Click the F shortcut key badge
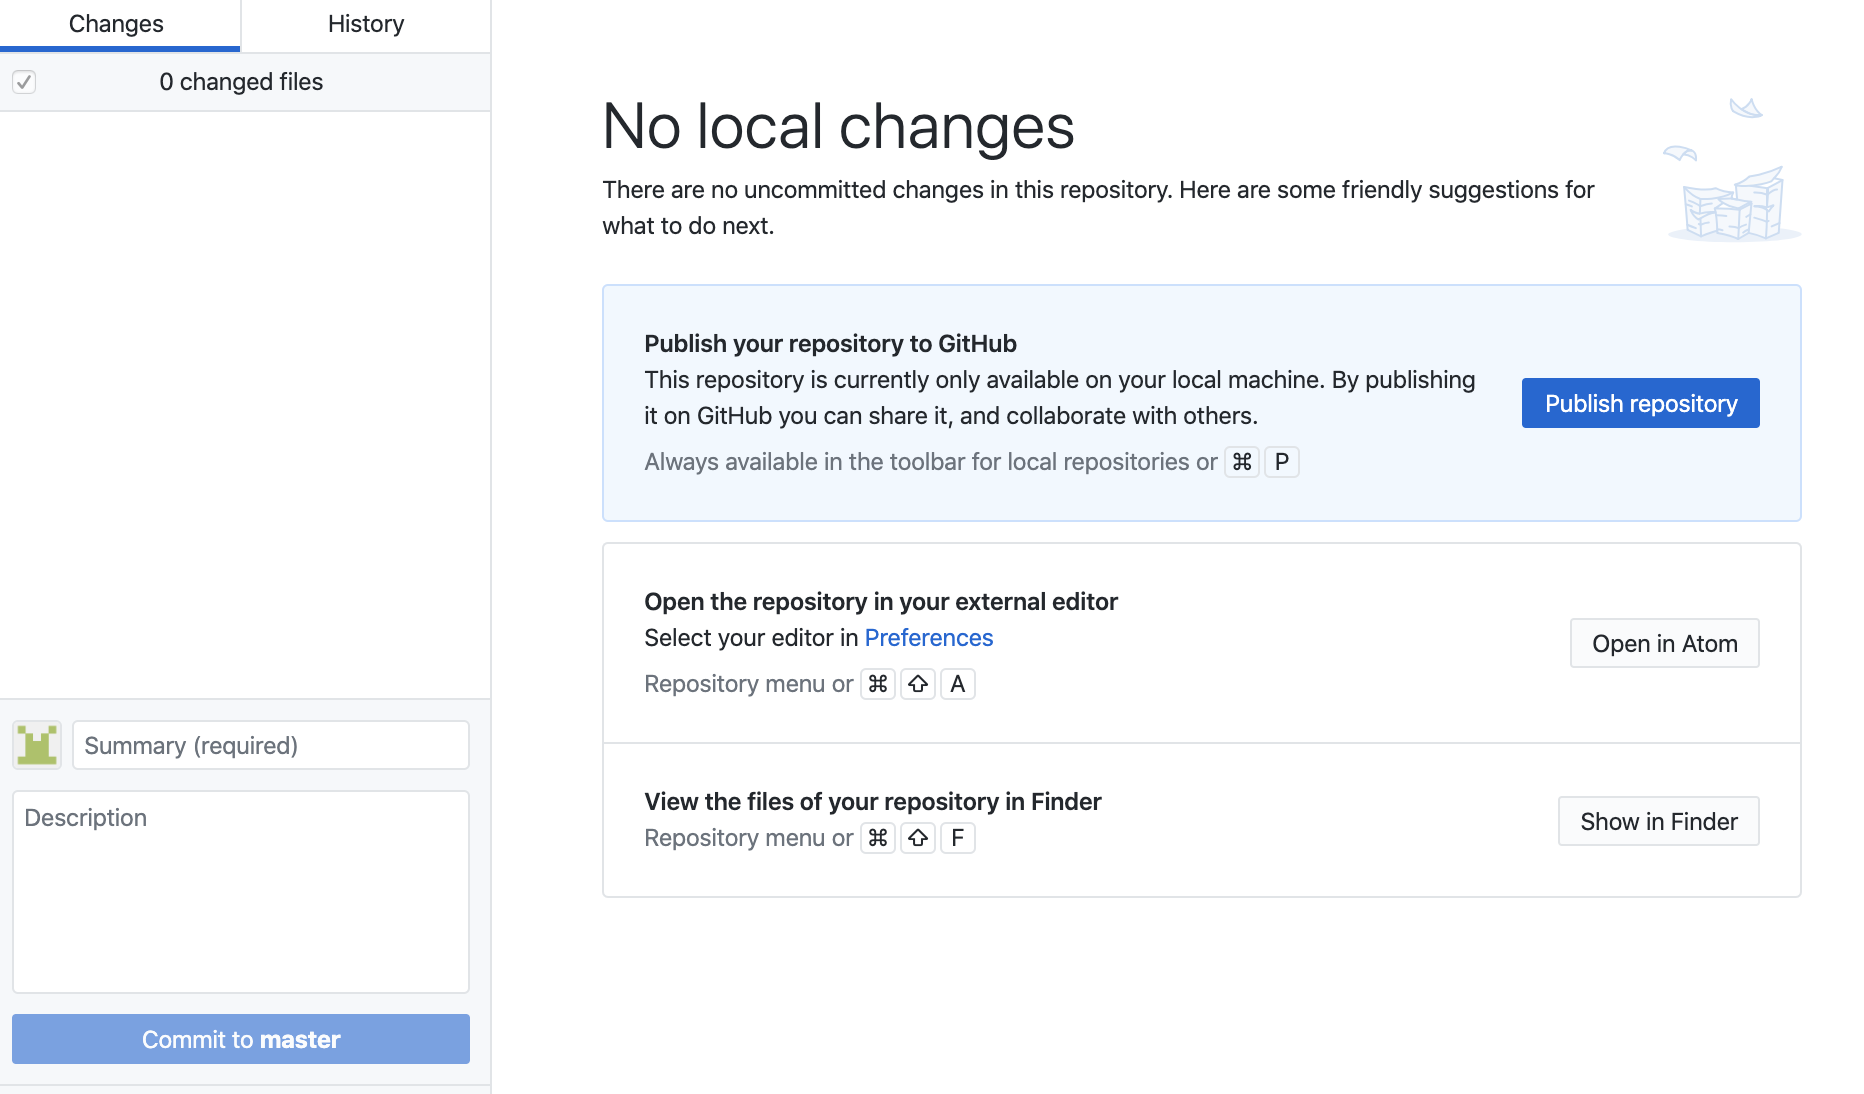1864x1094 pixels. coord(958,838)
